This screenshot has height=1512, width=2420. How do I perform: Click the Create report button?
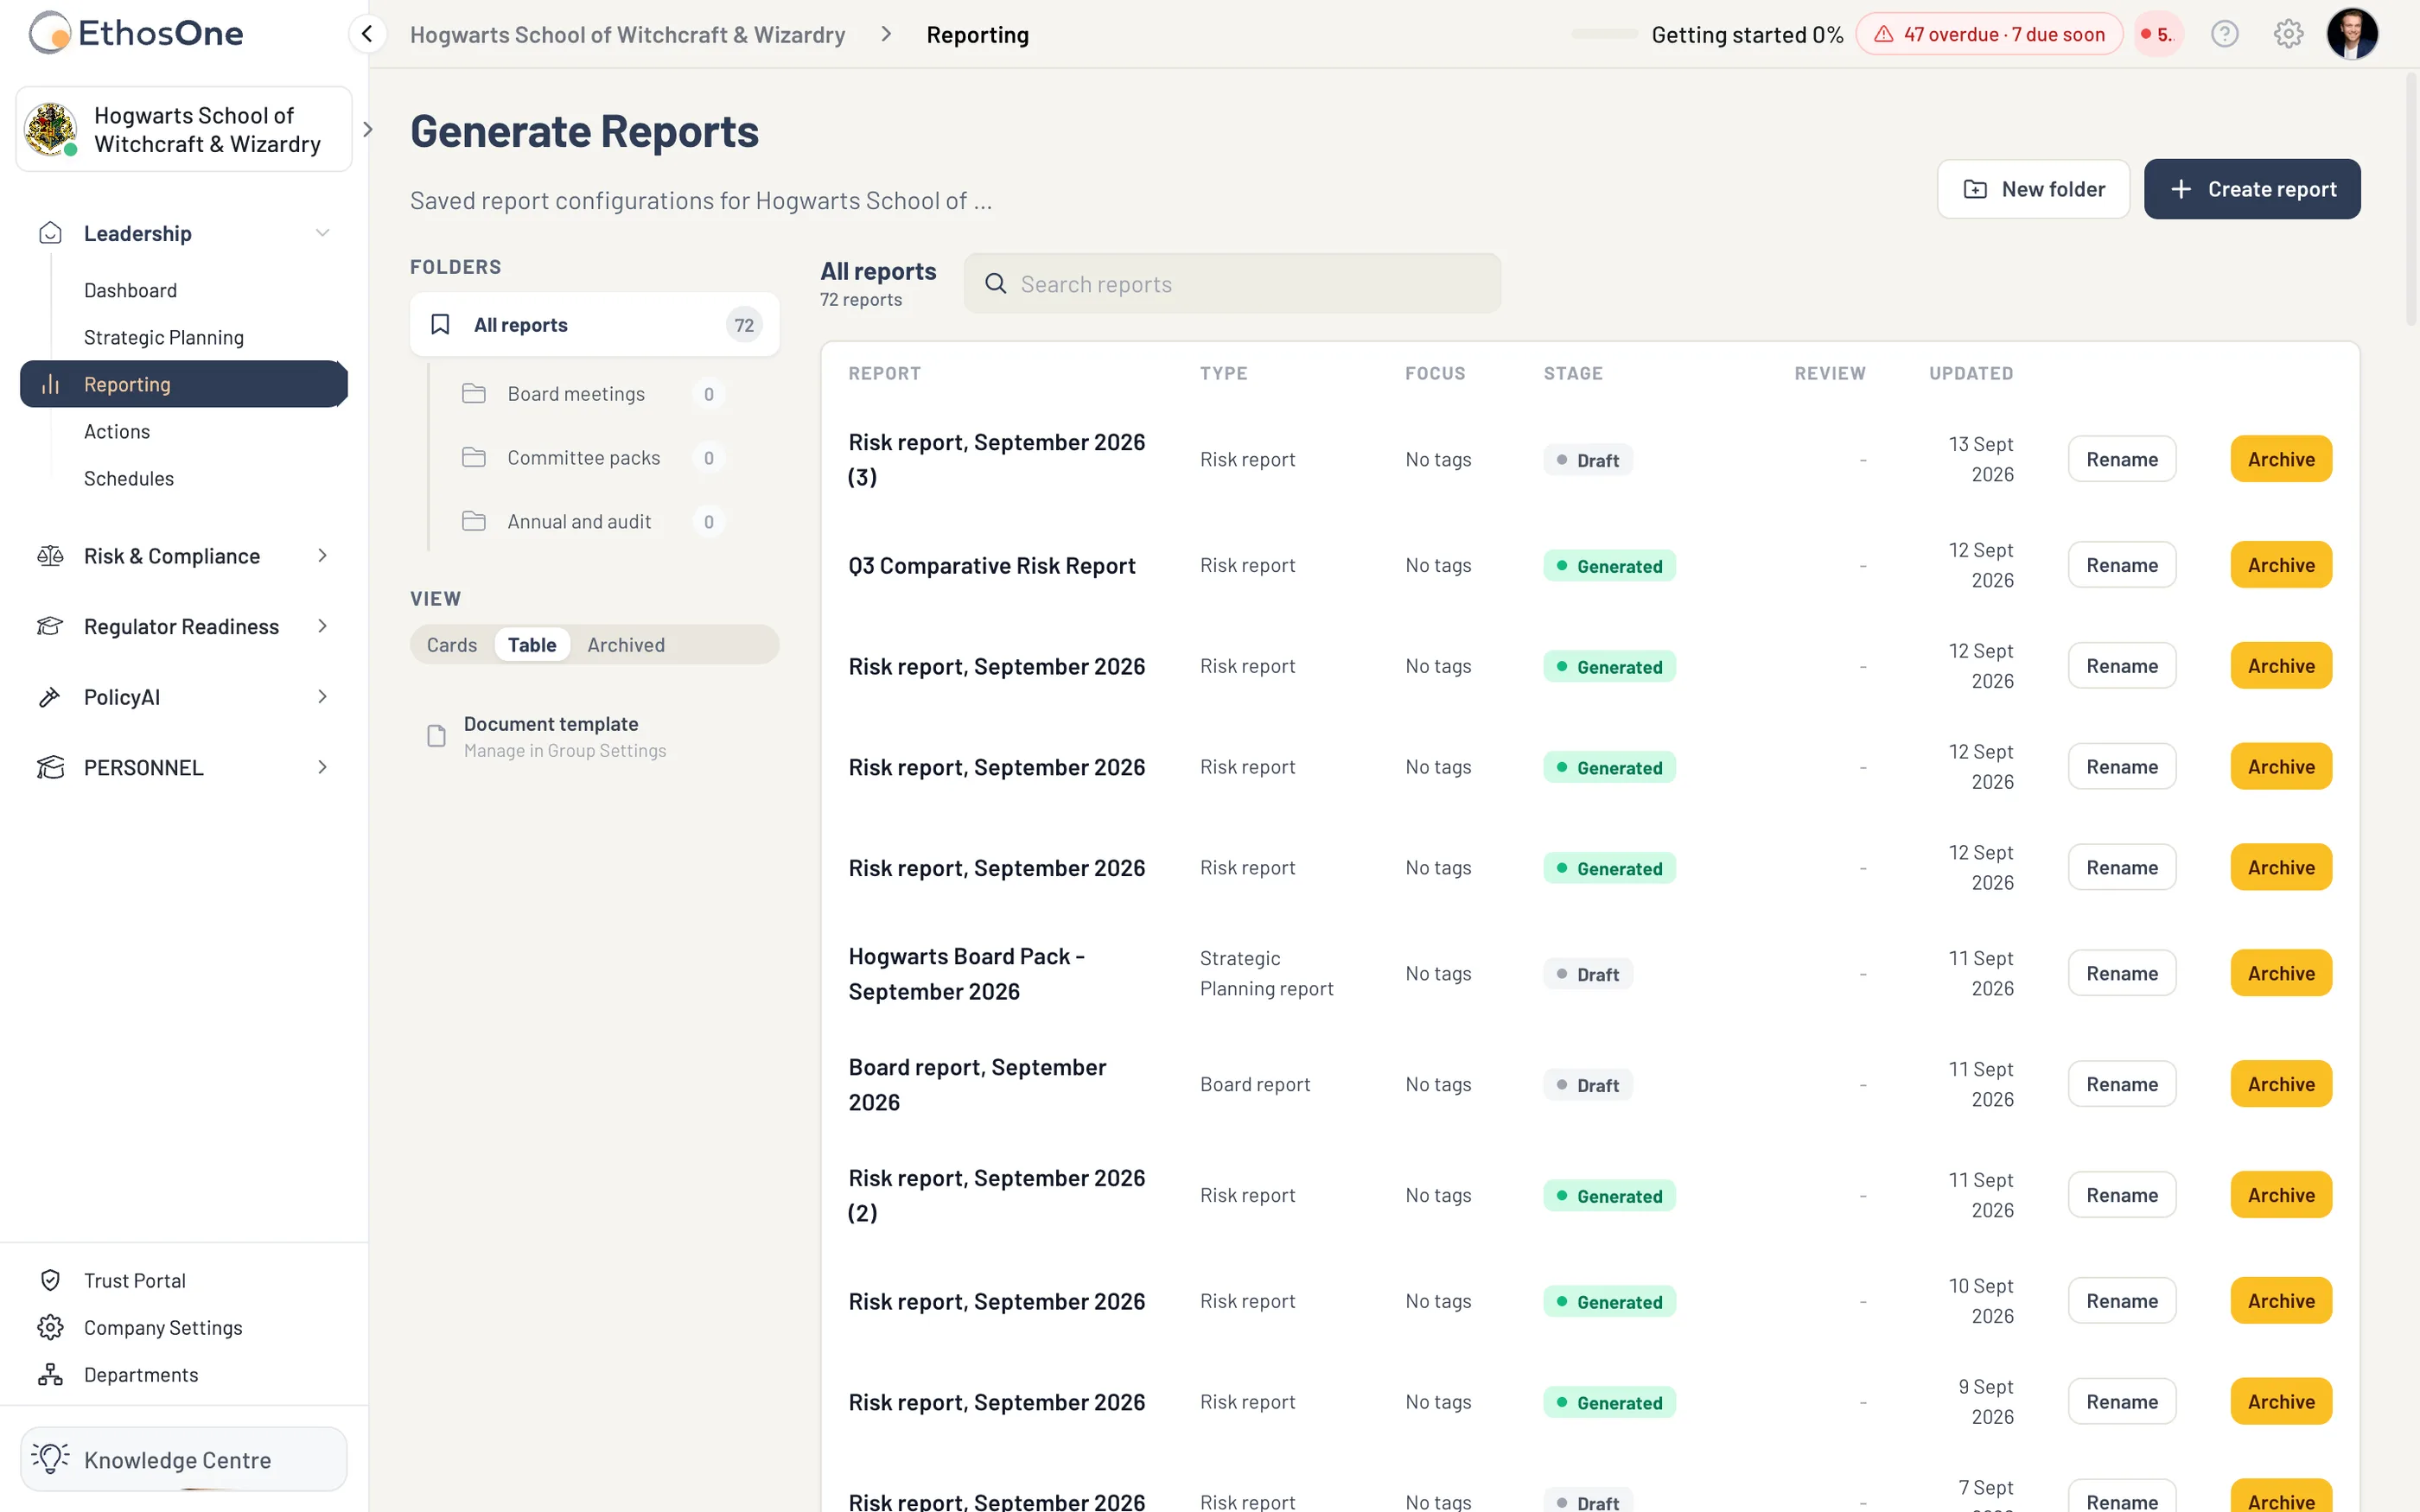(x=2252, y=189)
